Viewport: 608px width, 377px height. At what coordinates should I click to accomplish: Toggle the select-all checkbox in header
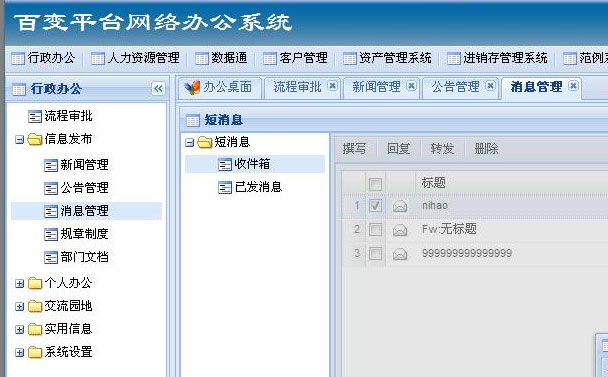[x=375, y=184]
